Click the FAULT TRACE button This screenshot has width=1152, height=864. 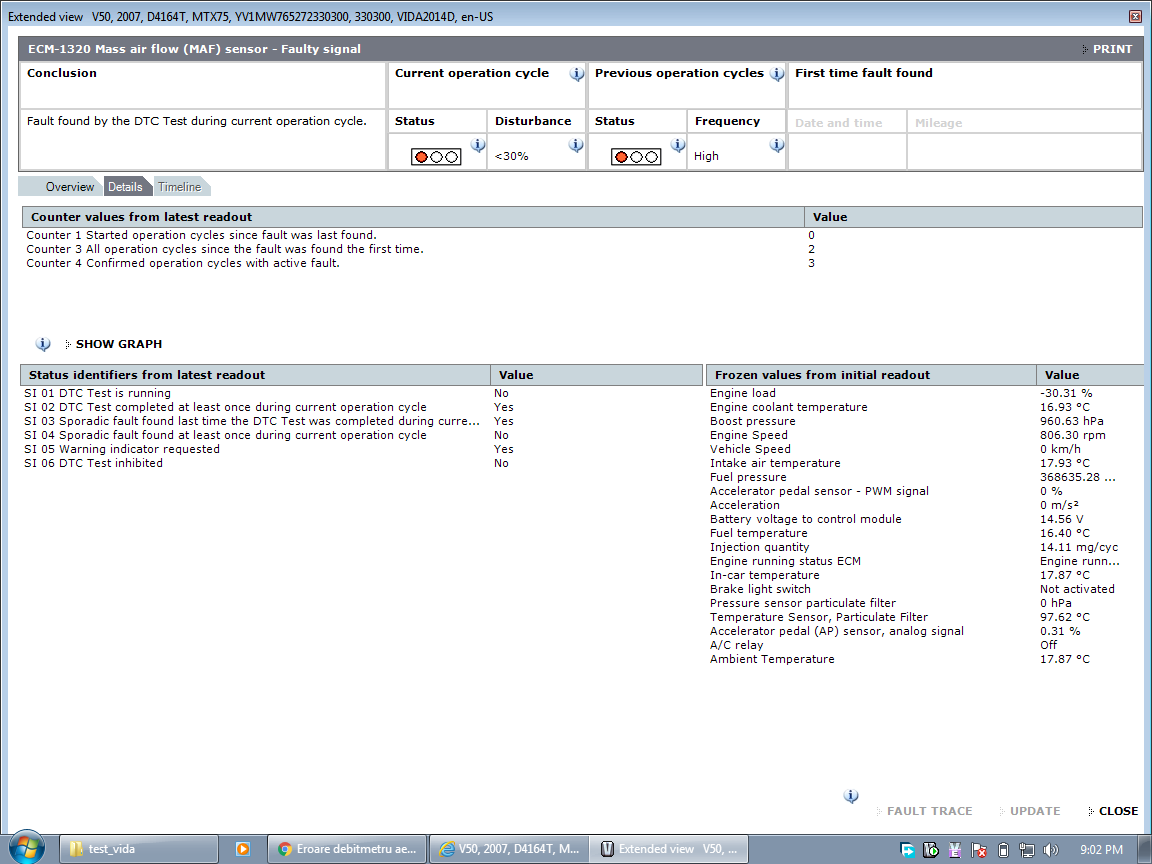tap(929, 811)
